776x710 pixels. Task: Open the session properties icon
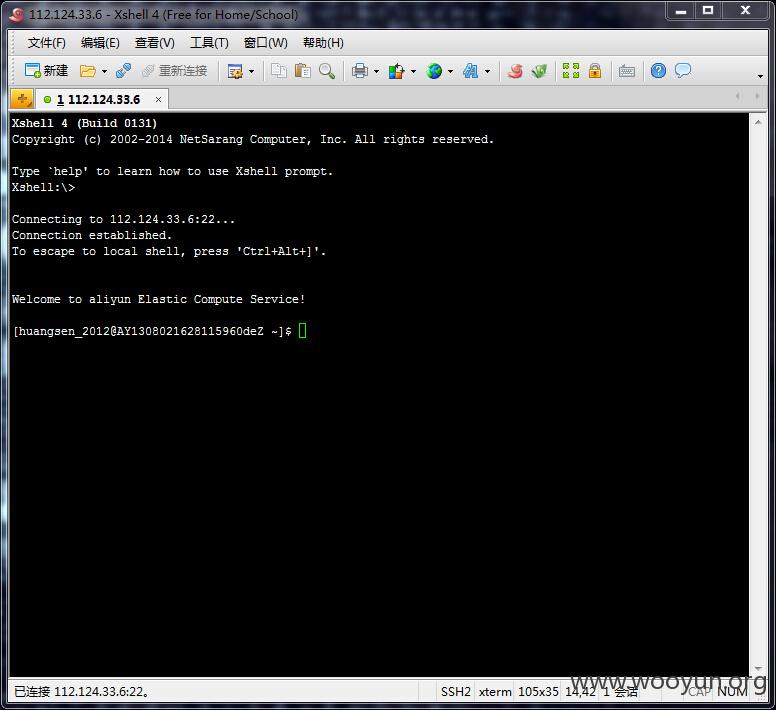[x=235, y=71]
